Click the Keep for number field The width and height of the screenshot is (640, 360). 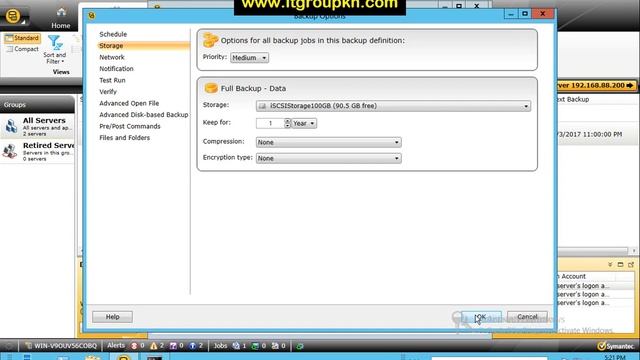[x=270, y=123]
